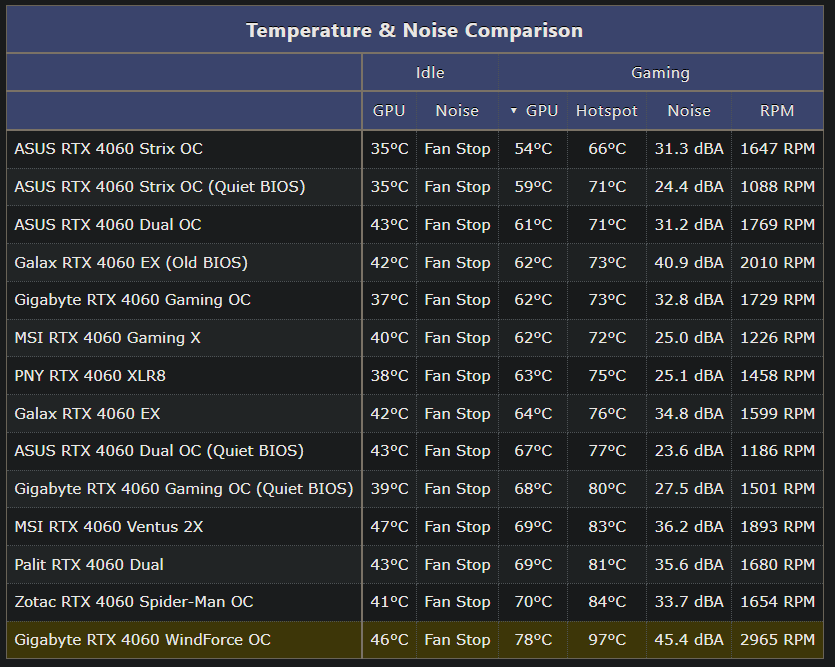835x667 pixels.
Task: Click PNY RTX 4060 XLR8 entry
Action: click(90, 376)
